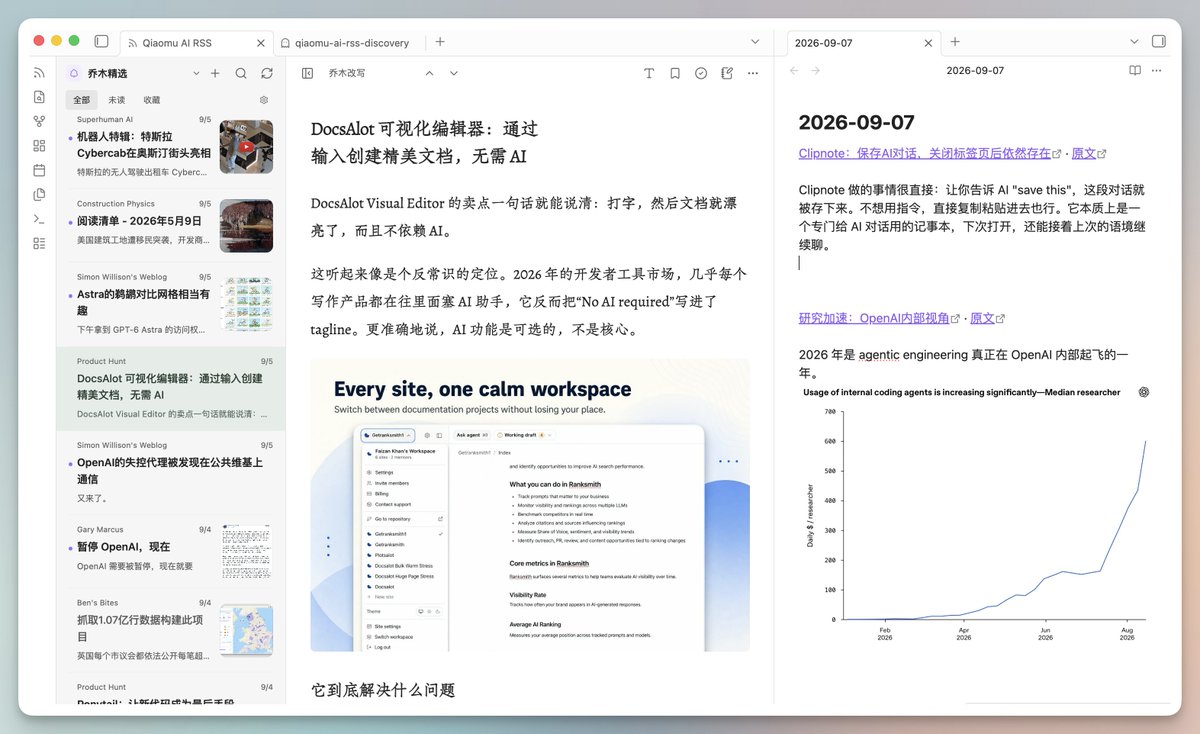Open daily note calendar icon in ribbon
Viewport: 1200px width, 734px height.
[x=39, y=170]
